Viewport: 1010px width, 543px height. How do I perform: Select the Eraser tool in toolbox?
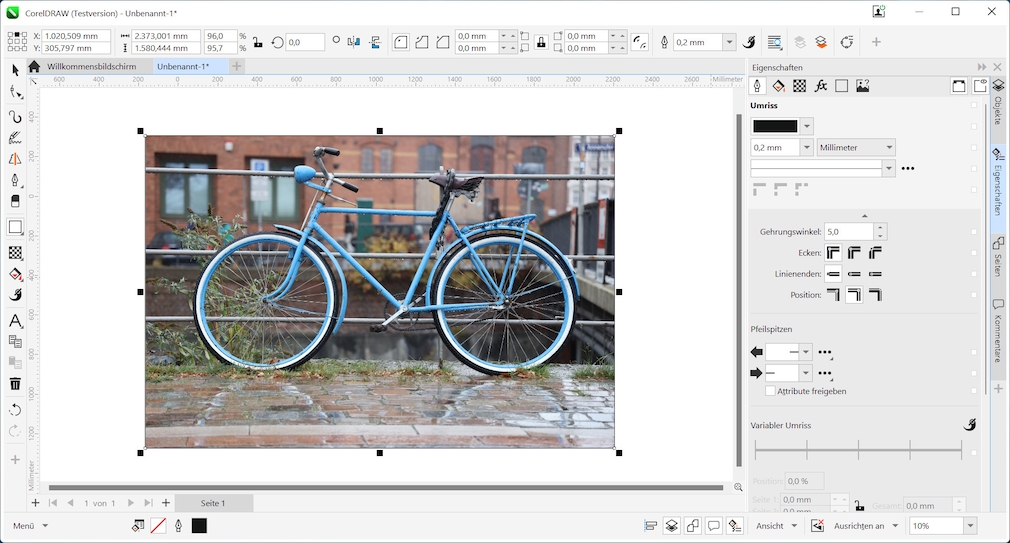click(x=15, y=201)
